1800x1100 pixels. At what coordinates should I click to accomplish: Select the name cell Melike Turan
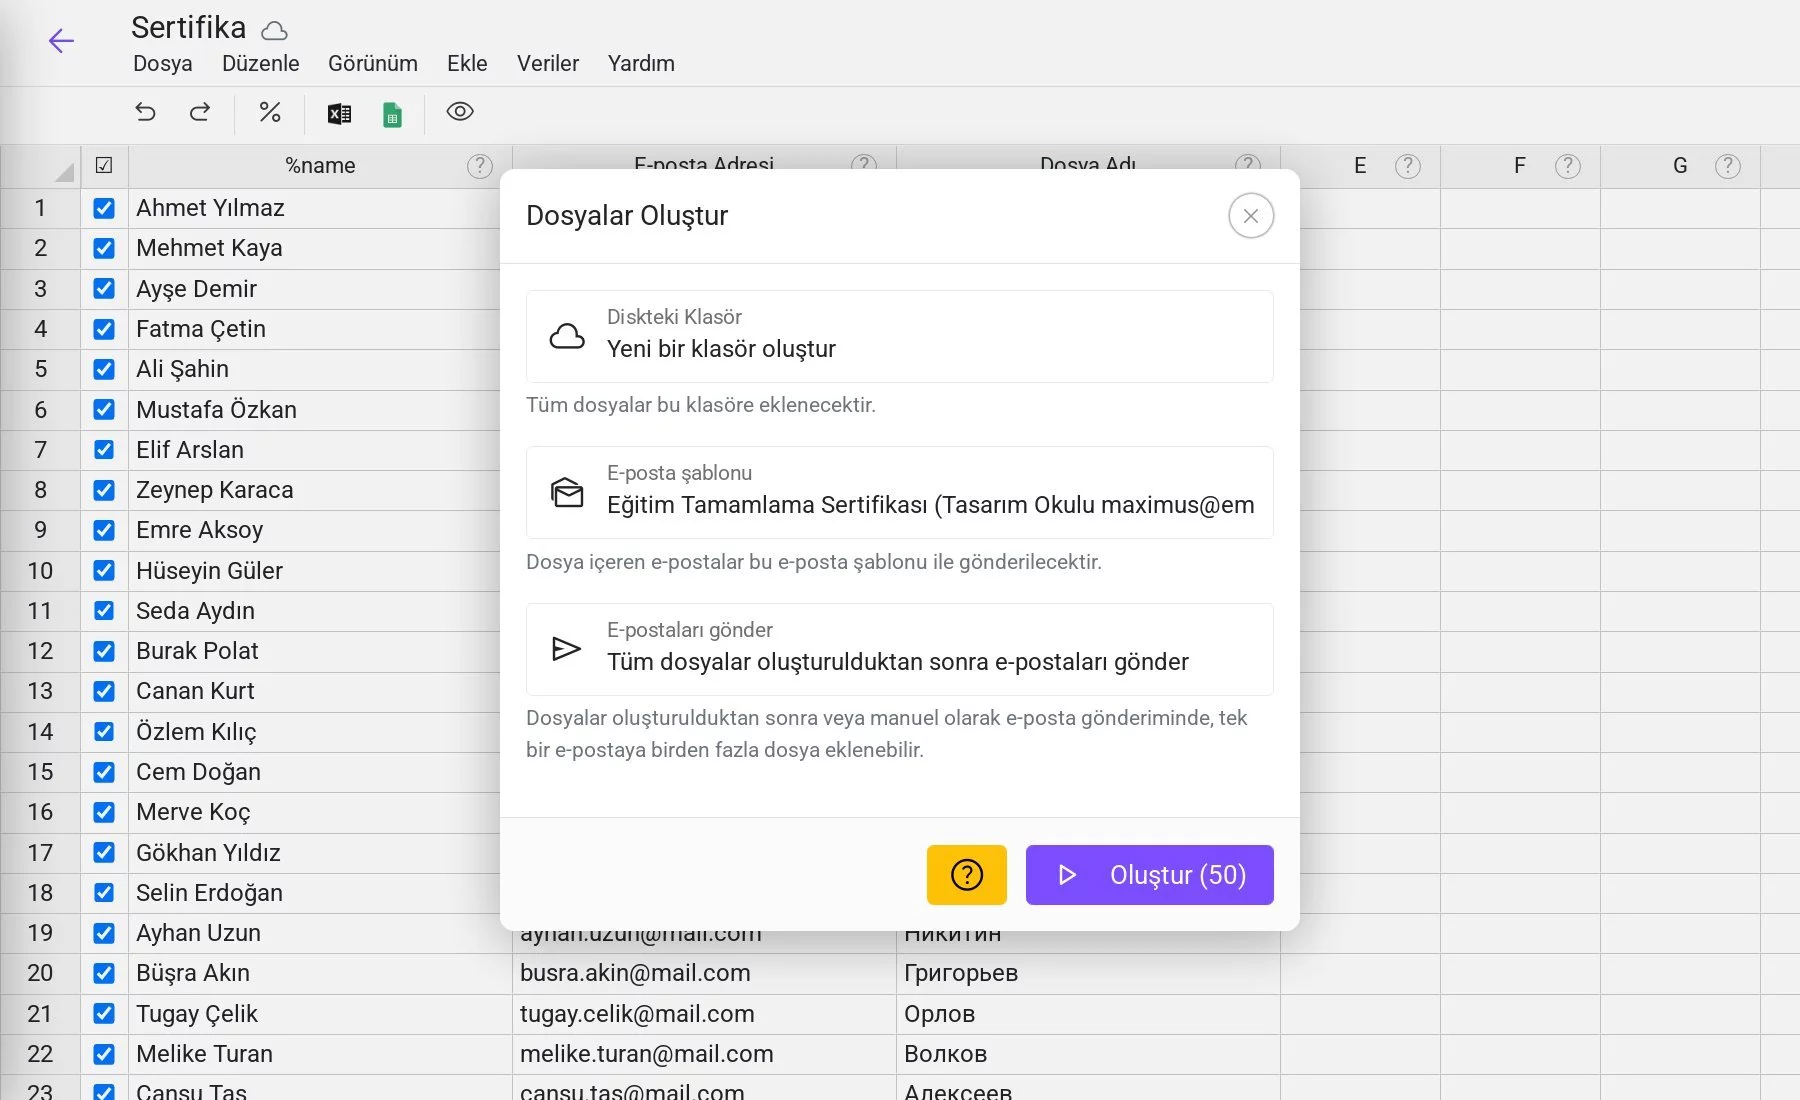click(320, 1054)
